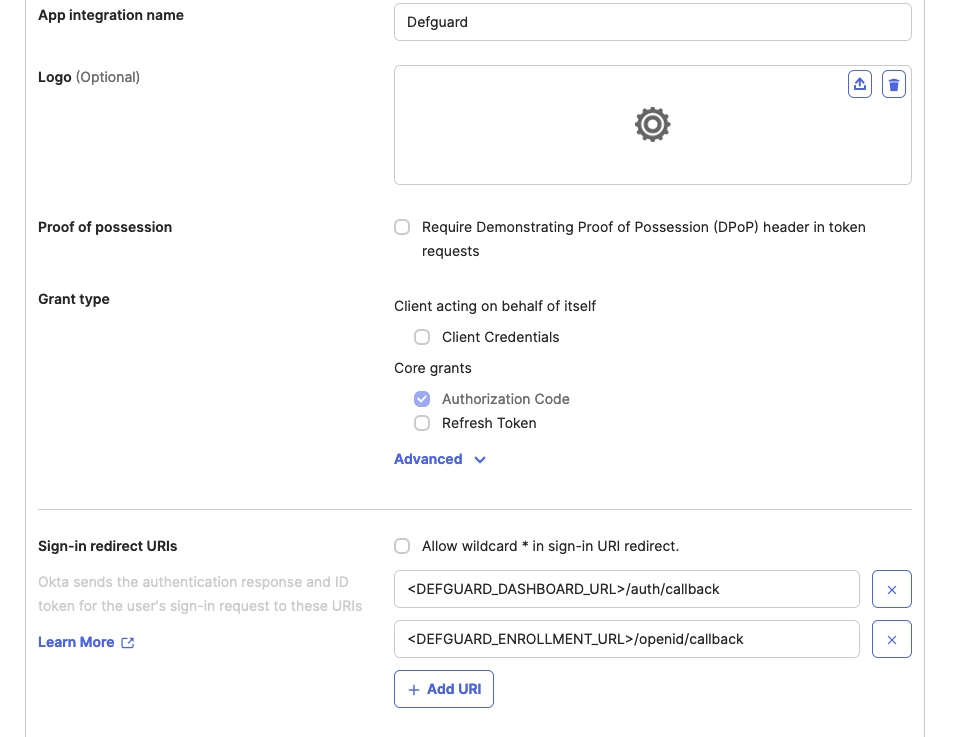Click the plus icon on Add URI
The width and height of the screenshot is (978, 737).
(x=414, y=689)
